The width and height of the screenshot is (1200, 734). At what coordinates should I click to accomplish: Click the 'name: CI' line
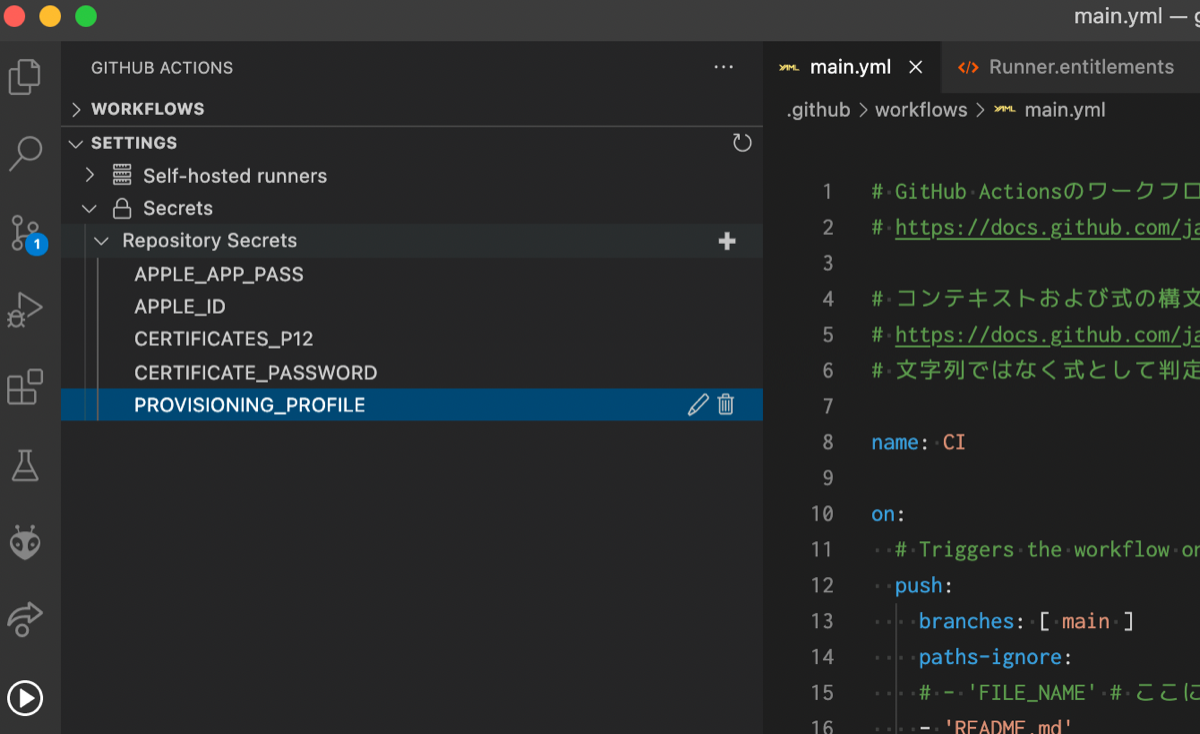coord(919,442)
